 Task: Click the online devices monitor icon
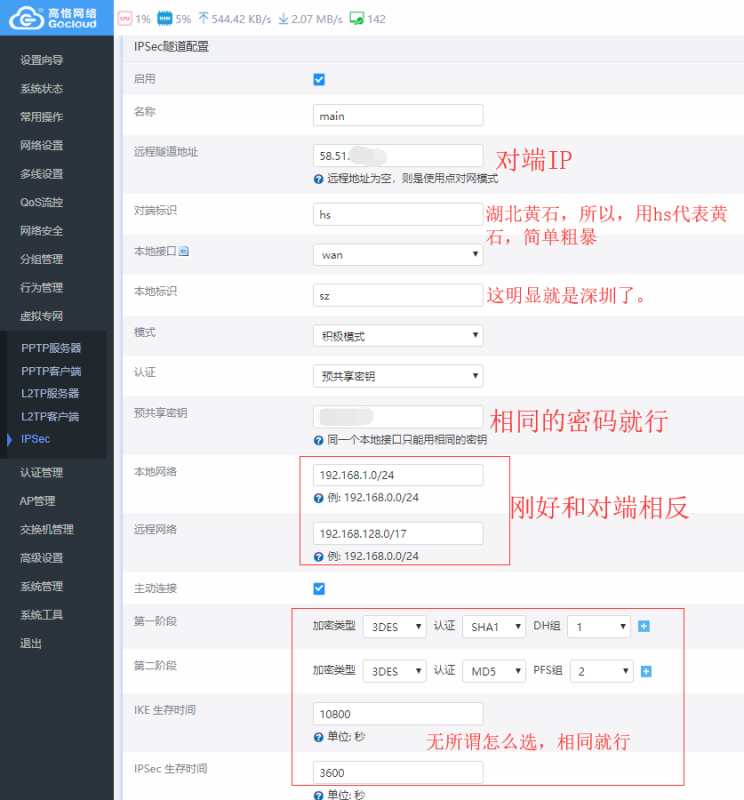click(x=356, y=18)
